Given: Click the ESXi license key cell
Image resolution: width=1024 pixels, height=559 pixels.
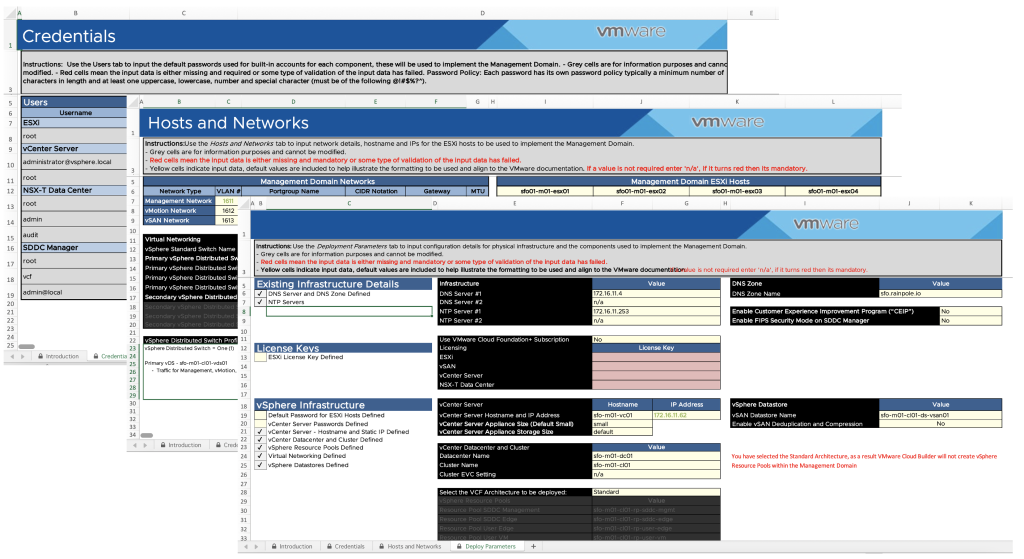Looking at the screenshot, I should pos(656,357).
